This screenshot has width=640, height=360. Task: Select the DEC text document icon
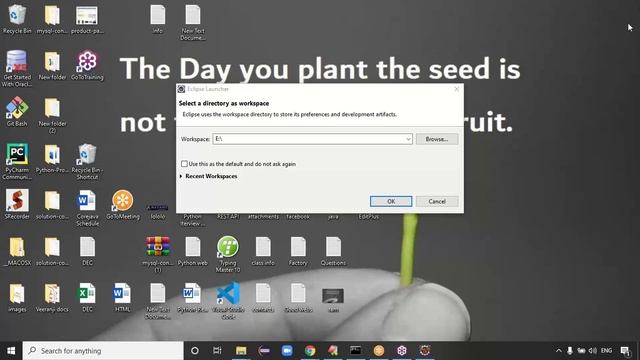(87, 251)
